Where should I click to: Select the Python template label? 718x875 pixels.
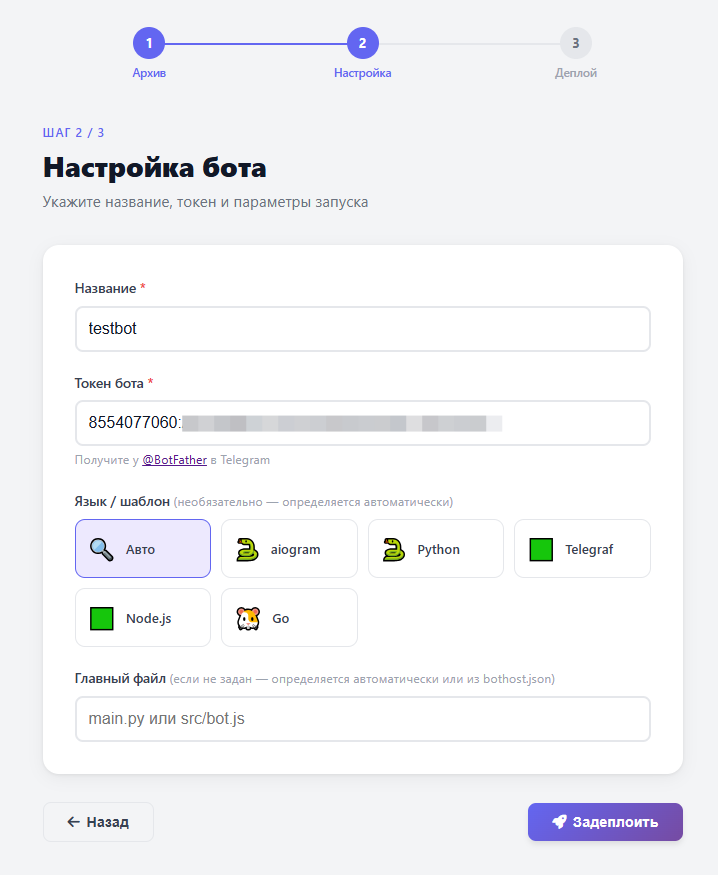click(438, 550)
